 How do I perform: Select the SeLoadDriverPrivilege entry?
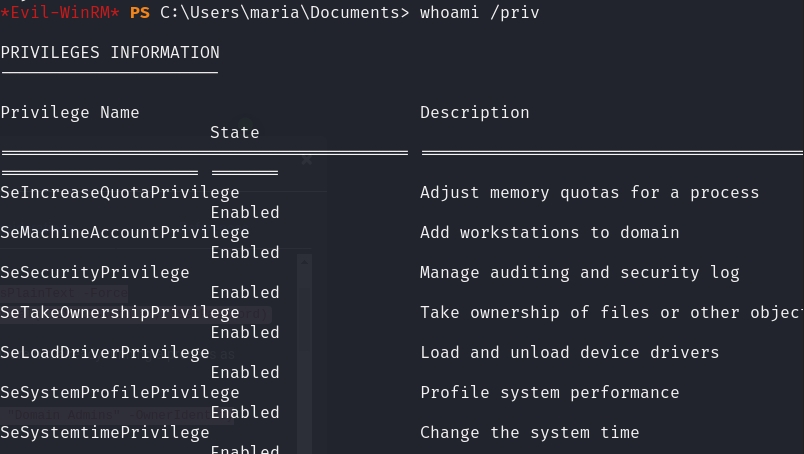coord(105,353)
